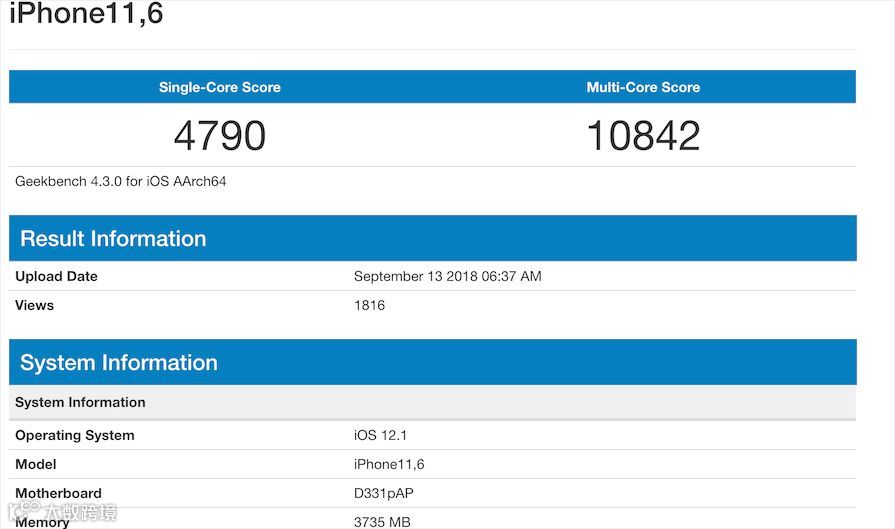Click the iPhone11,6 page title
Image resolution: width=895 pixels, height=529 pixels.
click(x=86, y=13)
